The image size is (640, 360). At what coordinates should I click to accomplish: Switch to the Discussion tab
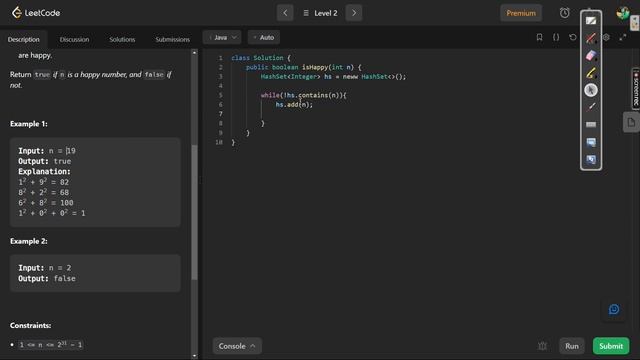tap(74, 39)
